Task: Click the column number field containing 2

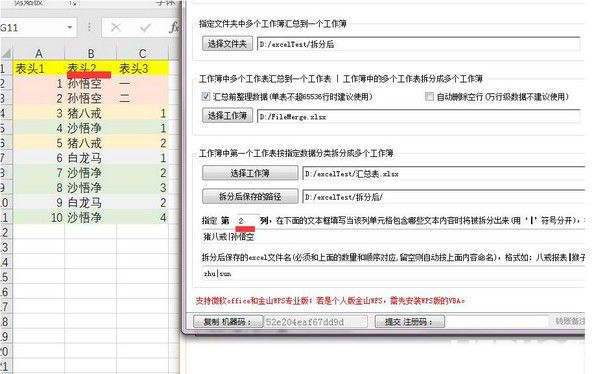Action: 248,220
